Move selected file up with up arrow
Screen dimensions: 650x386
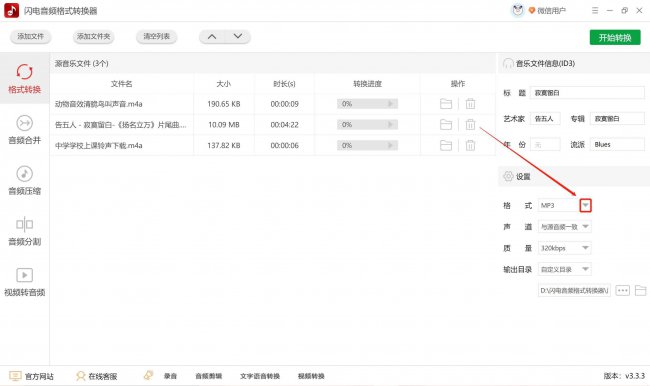click(212, 36)
